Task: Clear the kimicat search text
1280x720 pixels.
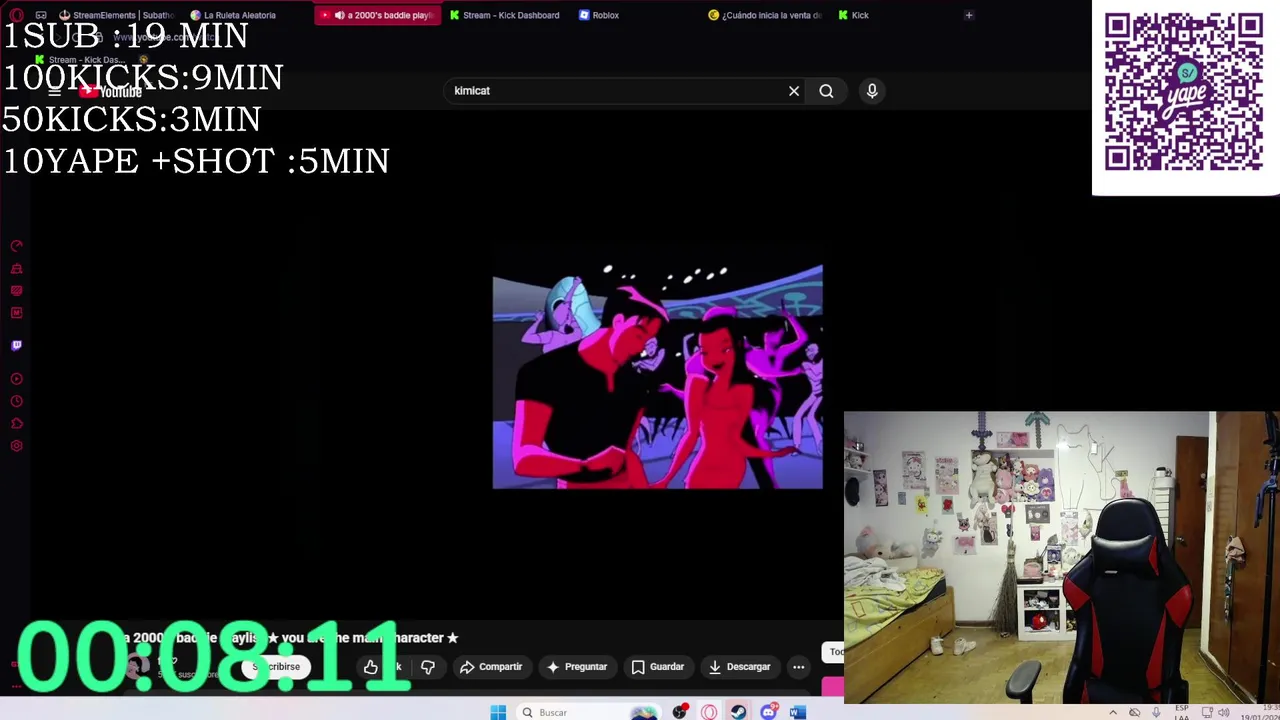Action: tap(794, 91)
